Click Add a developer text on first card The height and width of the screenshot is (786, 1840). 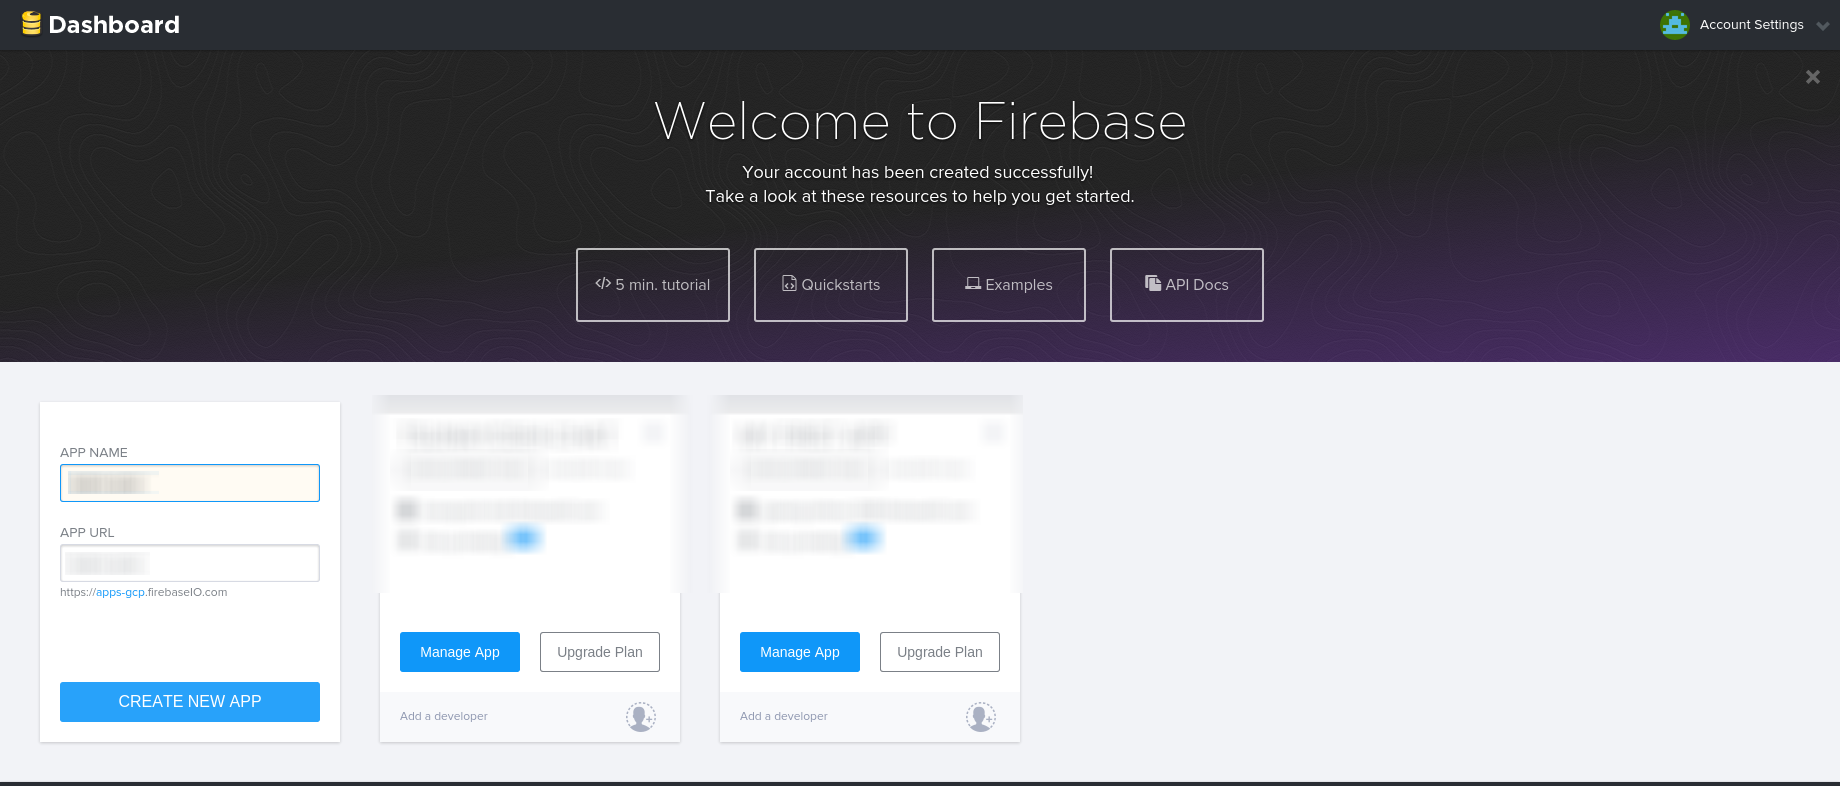[x=444, y=716]
